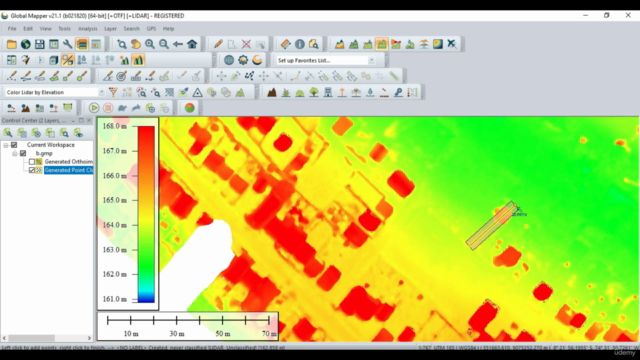Click the Zoom Out magnifier icon
Image resolution: width=640 pixels, height=360 pixels.
164,44
